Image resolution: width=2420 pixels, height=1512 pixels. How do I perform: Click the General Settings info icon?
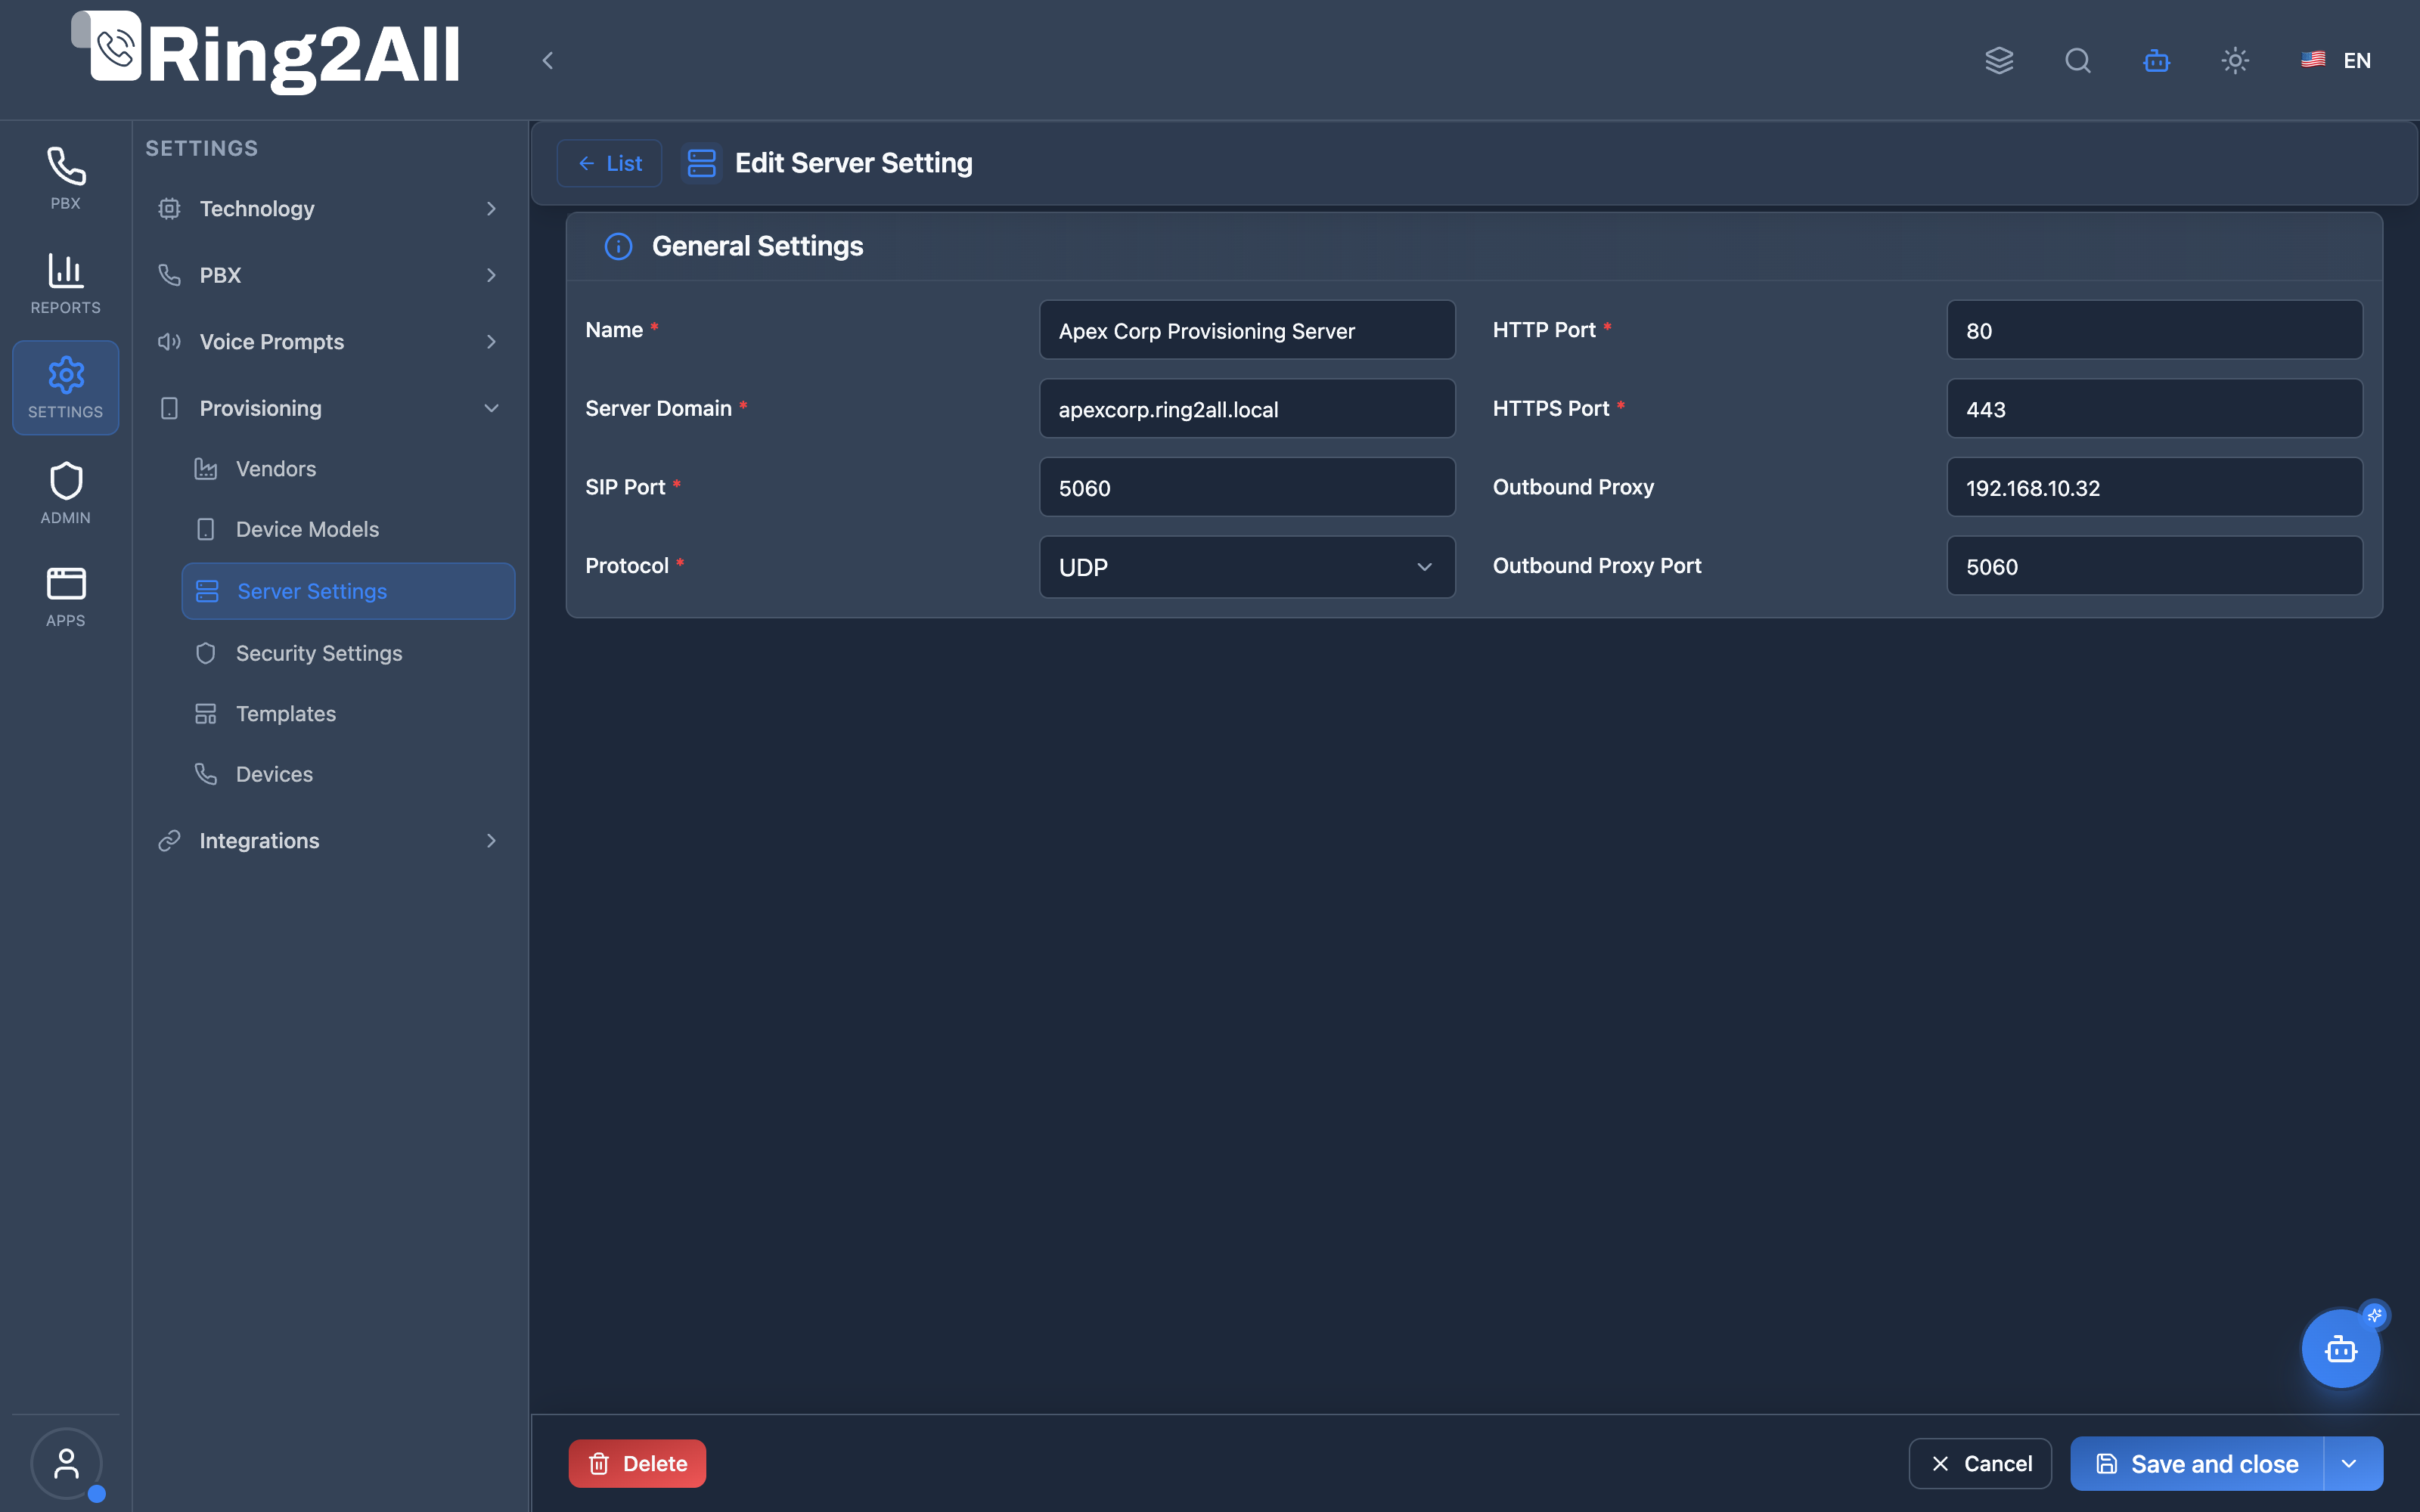618,246
